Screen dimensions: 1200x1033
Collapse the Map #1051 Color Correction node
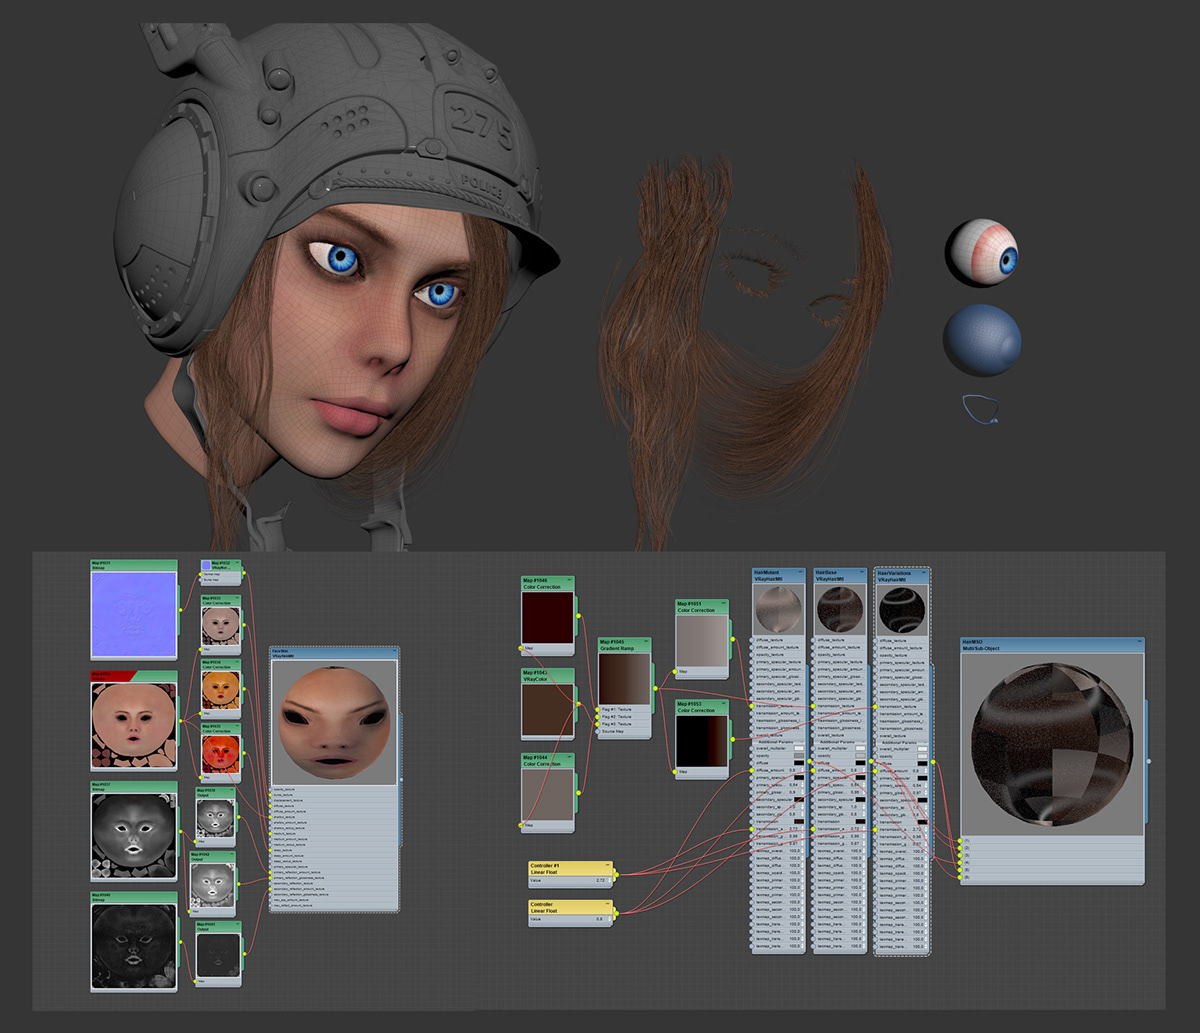[724, 603]
